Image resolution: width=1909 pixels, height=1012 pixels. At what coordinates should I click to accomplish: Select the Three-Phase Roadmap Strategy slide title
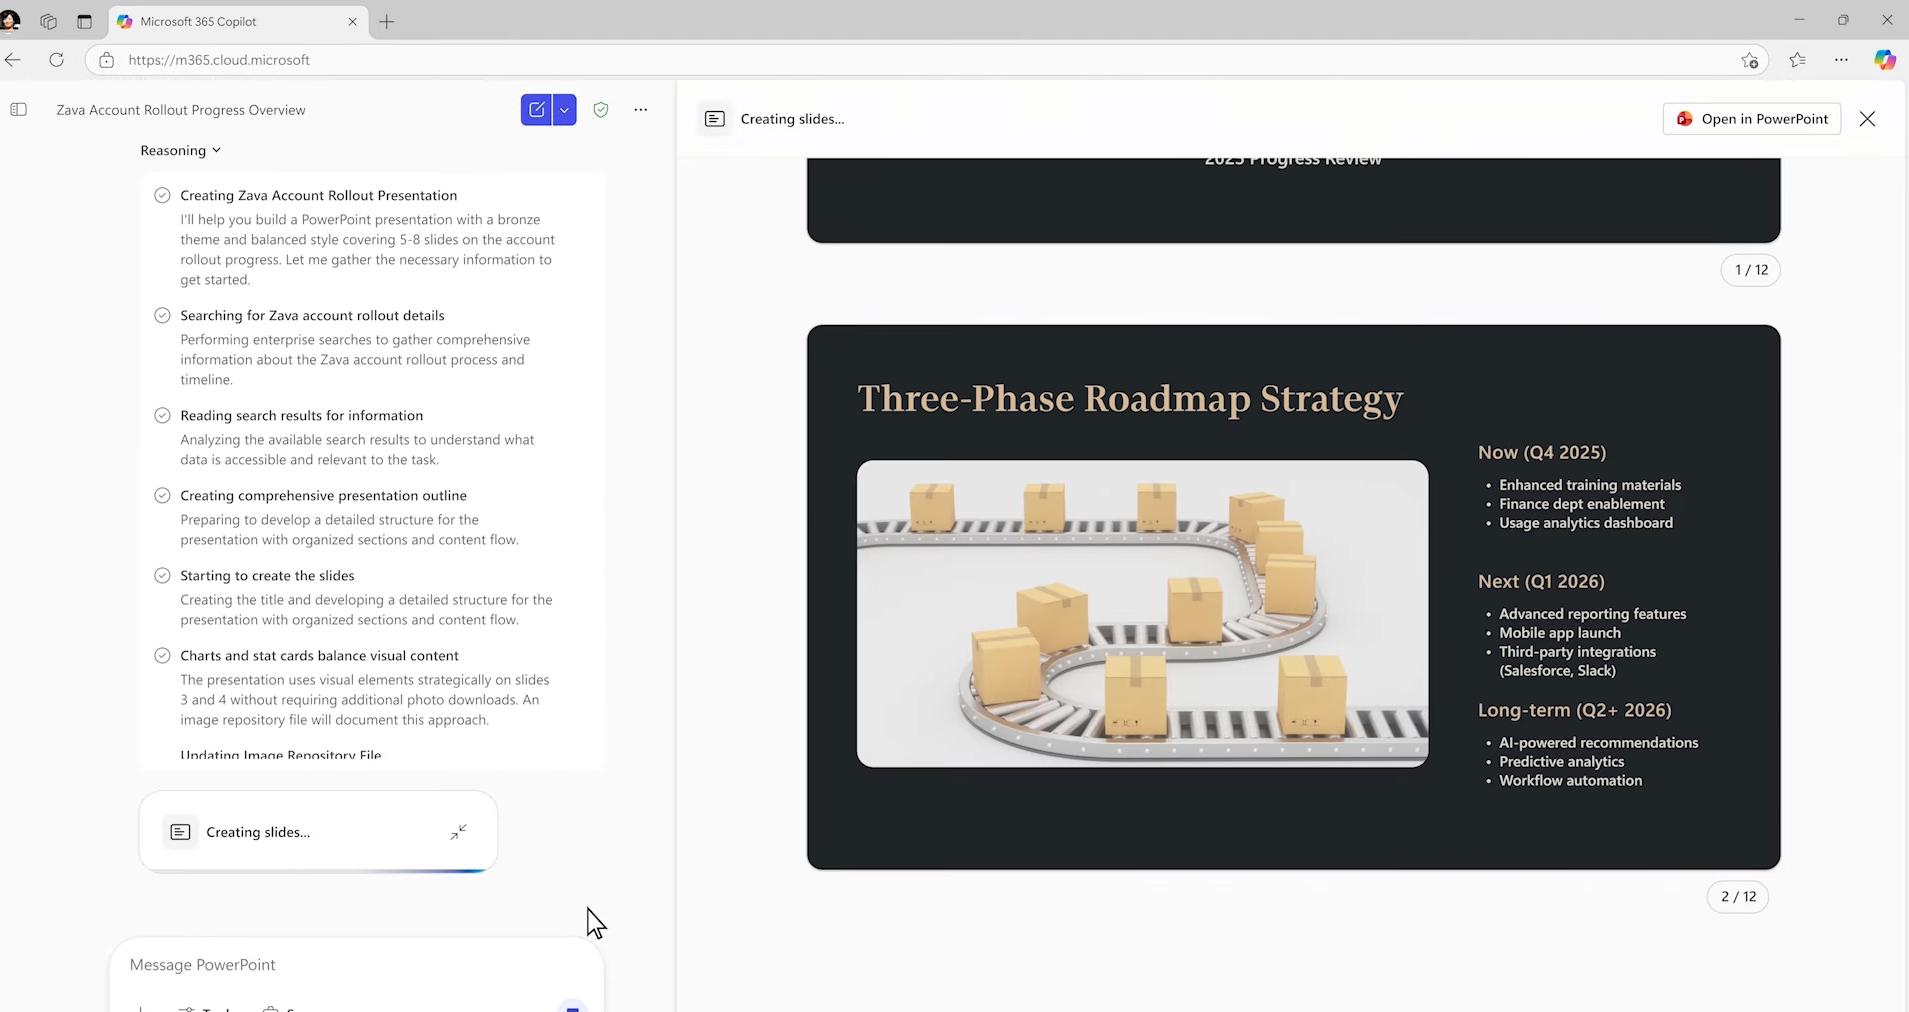pyautogui.click(x=1130, y=398)
